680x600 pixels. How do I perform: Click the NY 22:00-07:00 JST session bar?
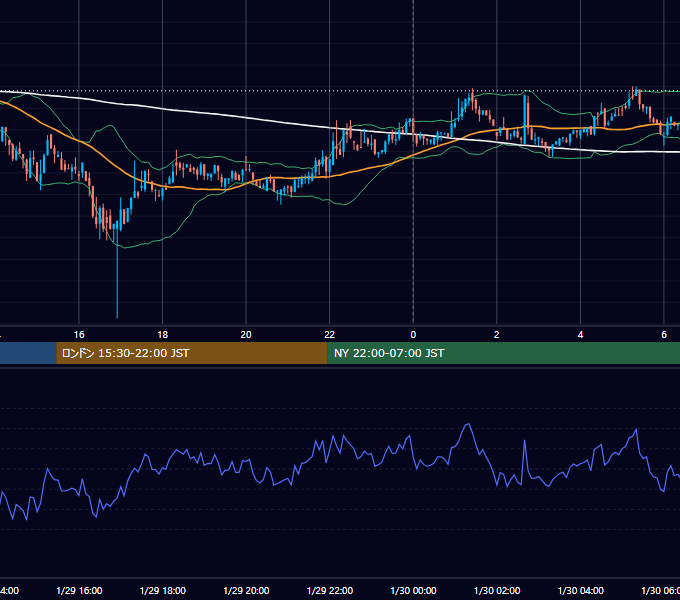click(503, 353)
